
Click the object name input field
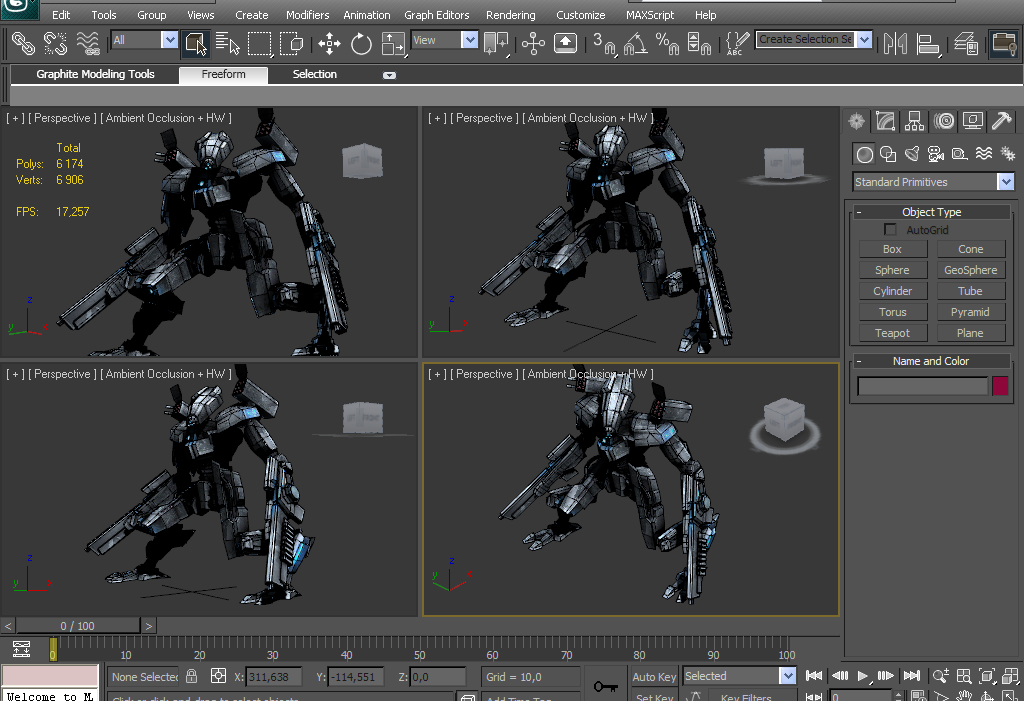pos(922,386)
